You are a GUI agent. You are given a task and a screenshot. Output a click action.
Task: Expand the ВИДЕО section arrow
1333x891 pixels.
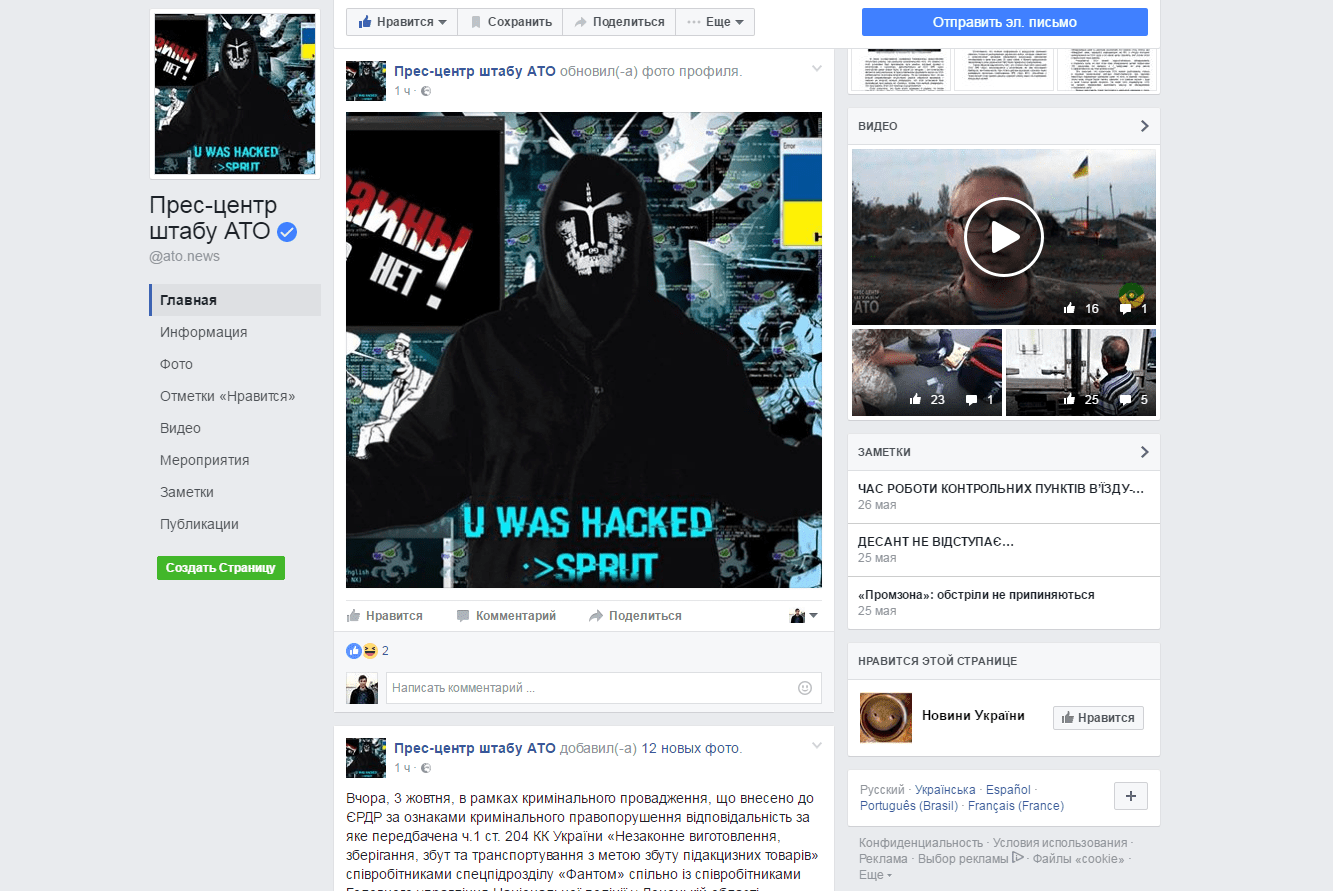coord(1145,126)
